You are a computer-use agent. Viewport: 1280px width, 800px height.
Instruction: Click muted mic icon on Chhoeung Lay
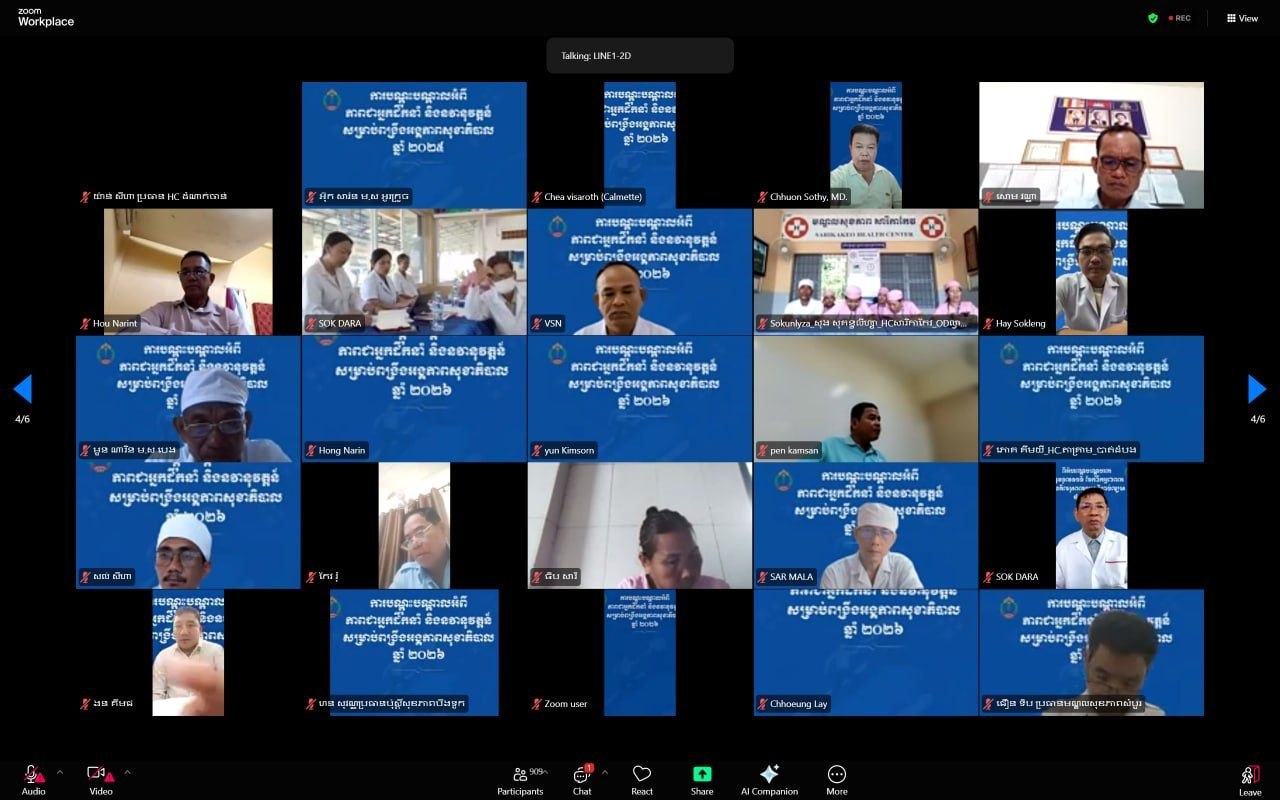[x=763, y=704]
